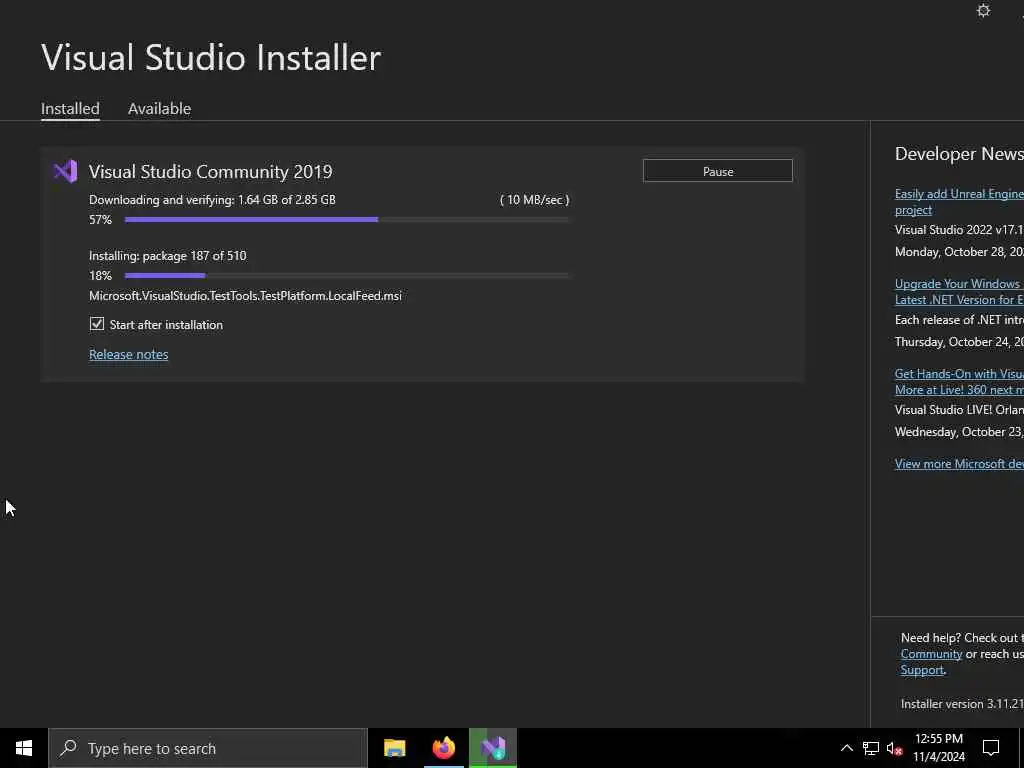The image size is (1024, 768).
Task: Click the Type here to search box
Action: (x=208, y=748)
